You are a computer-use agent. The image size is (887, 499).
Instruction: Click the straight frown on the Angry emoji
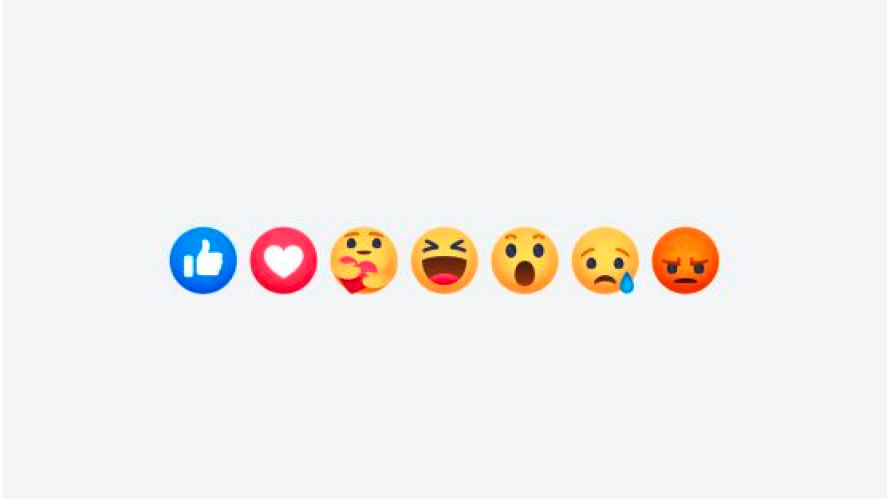[685, 281]
